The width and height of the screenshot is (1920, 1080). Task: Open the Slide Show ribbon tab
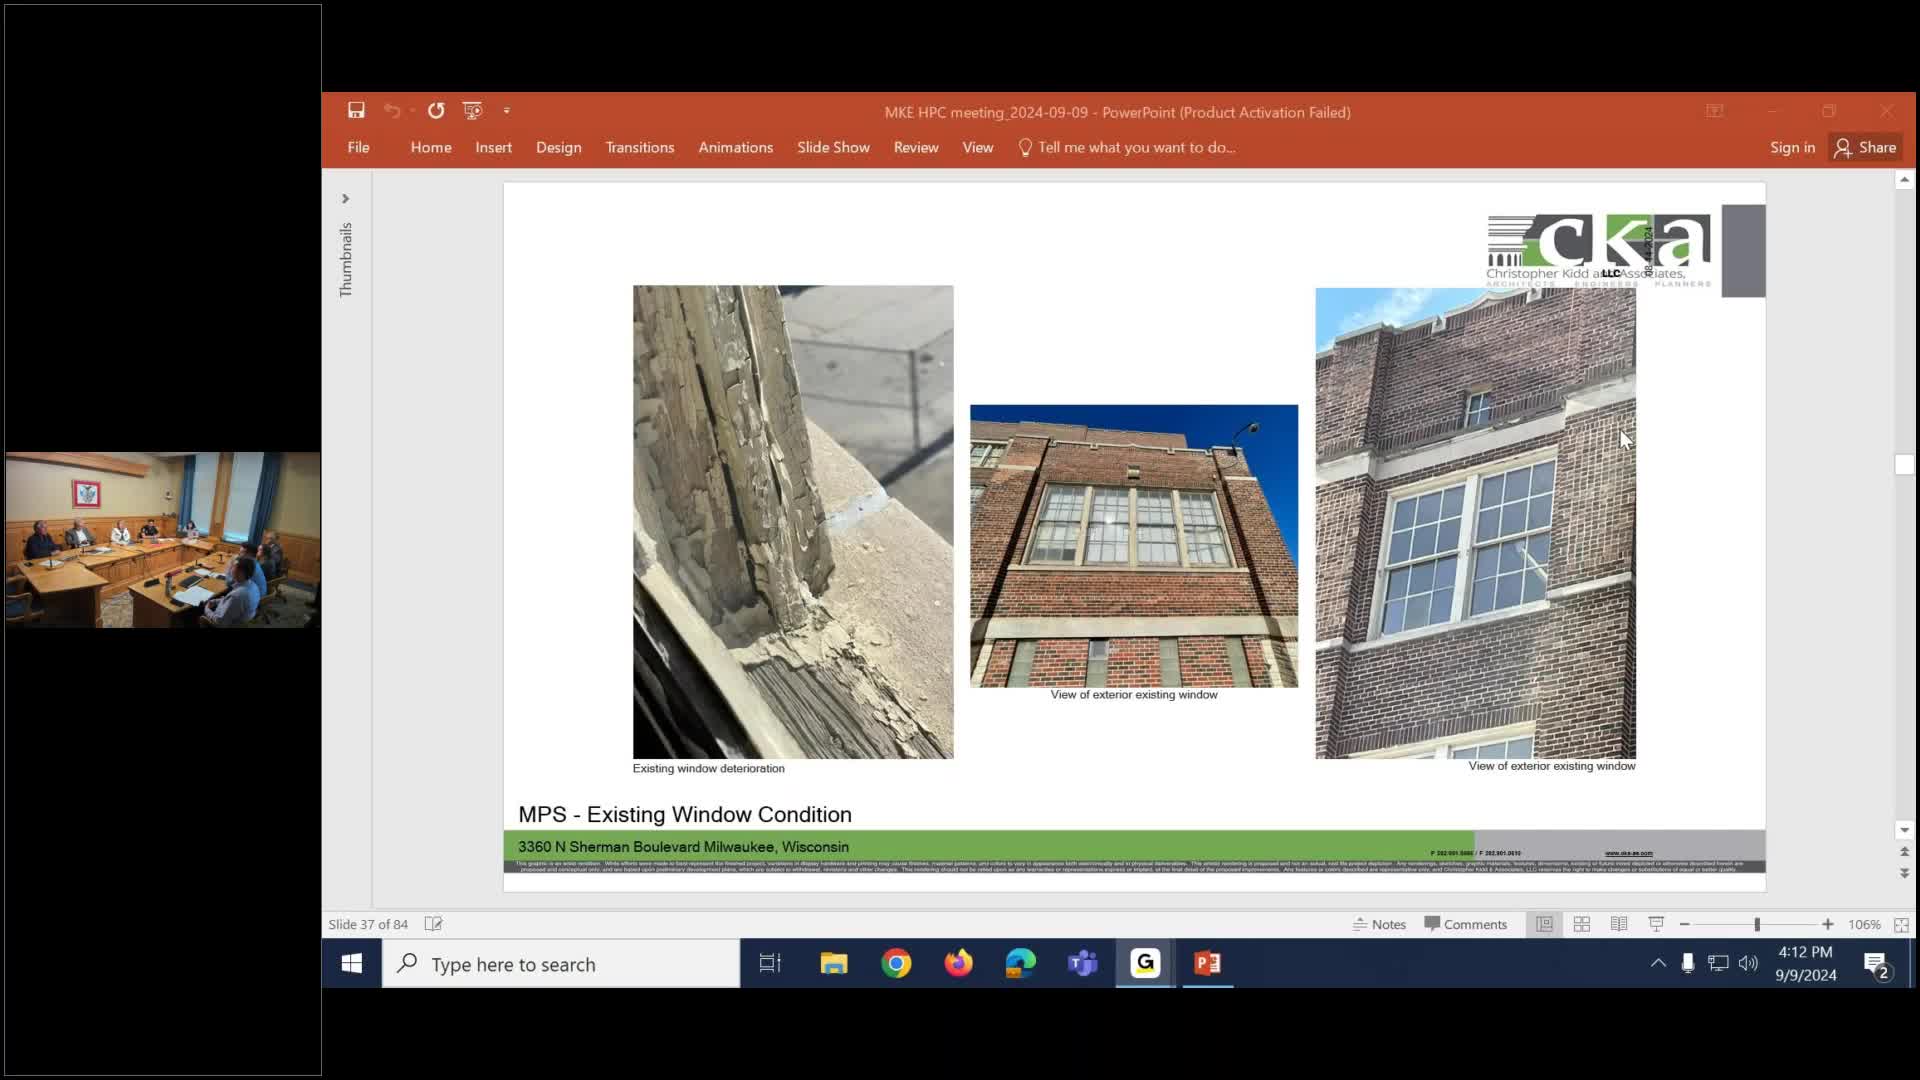pyautogui.click(x=833, y=148)
